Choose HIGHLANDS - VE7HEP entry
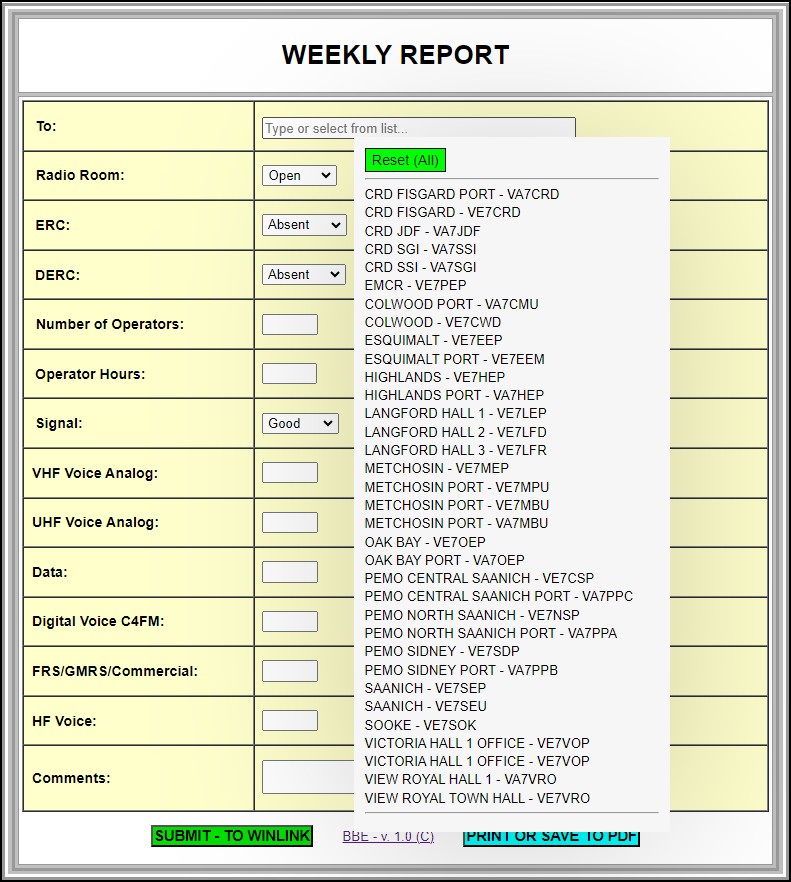Screen dimensions: 791x882 coord(434,377)
